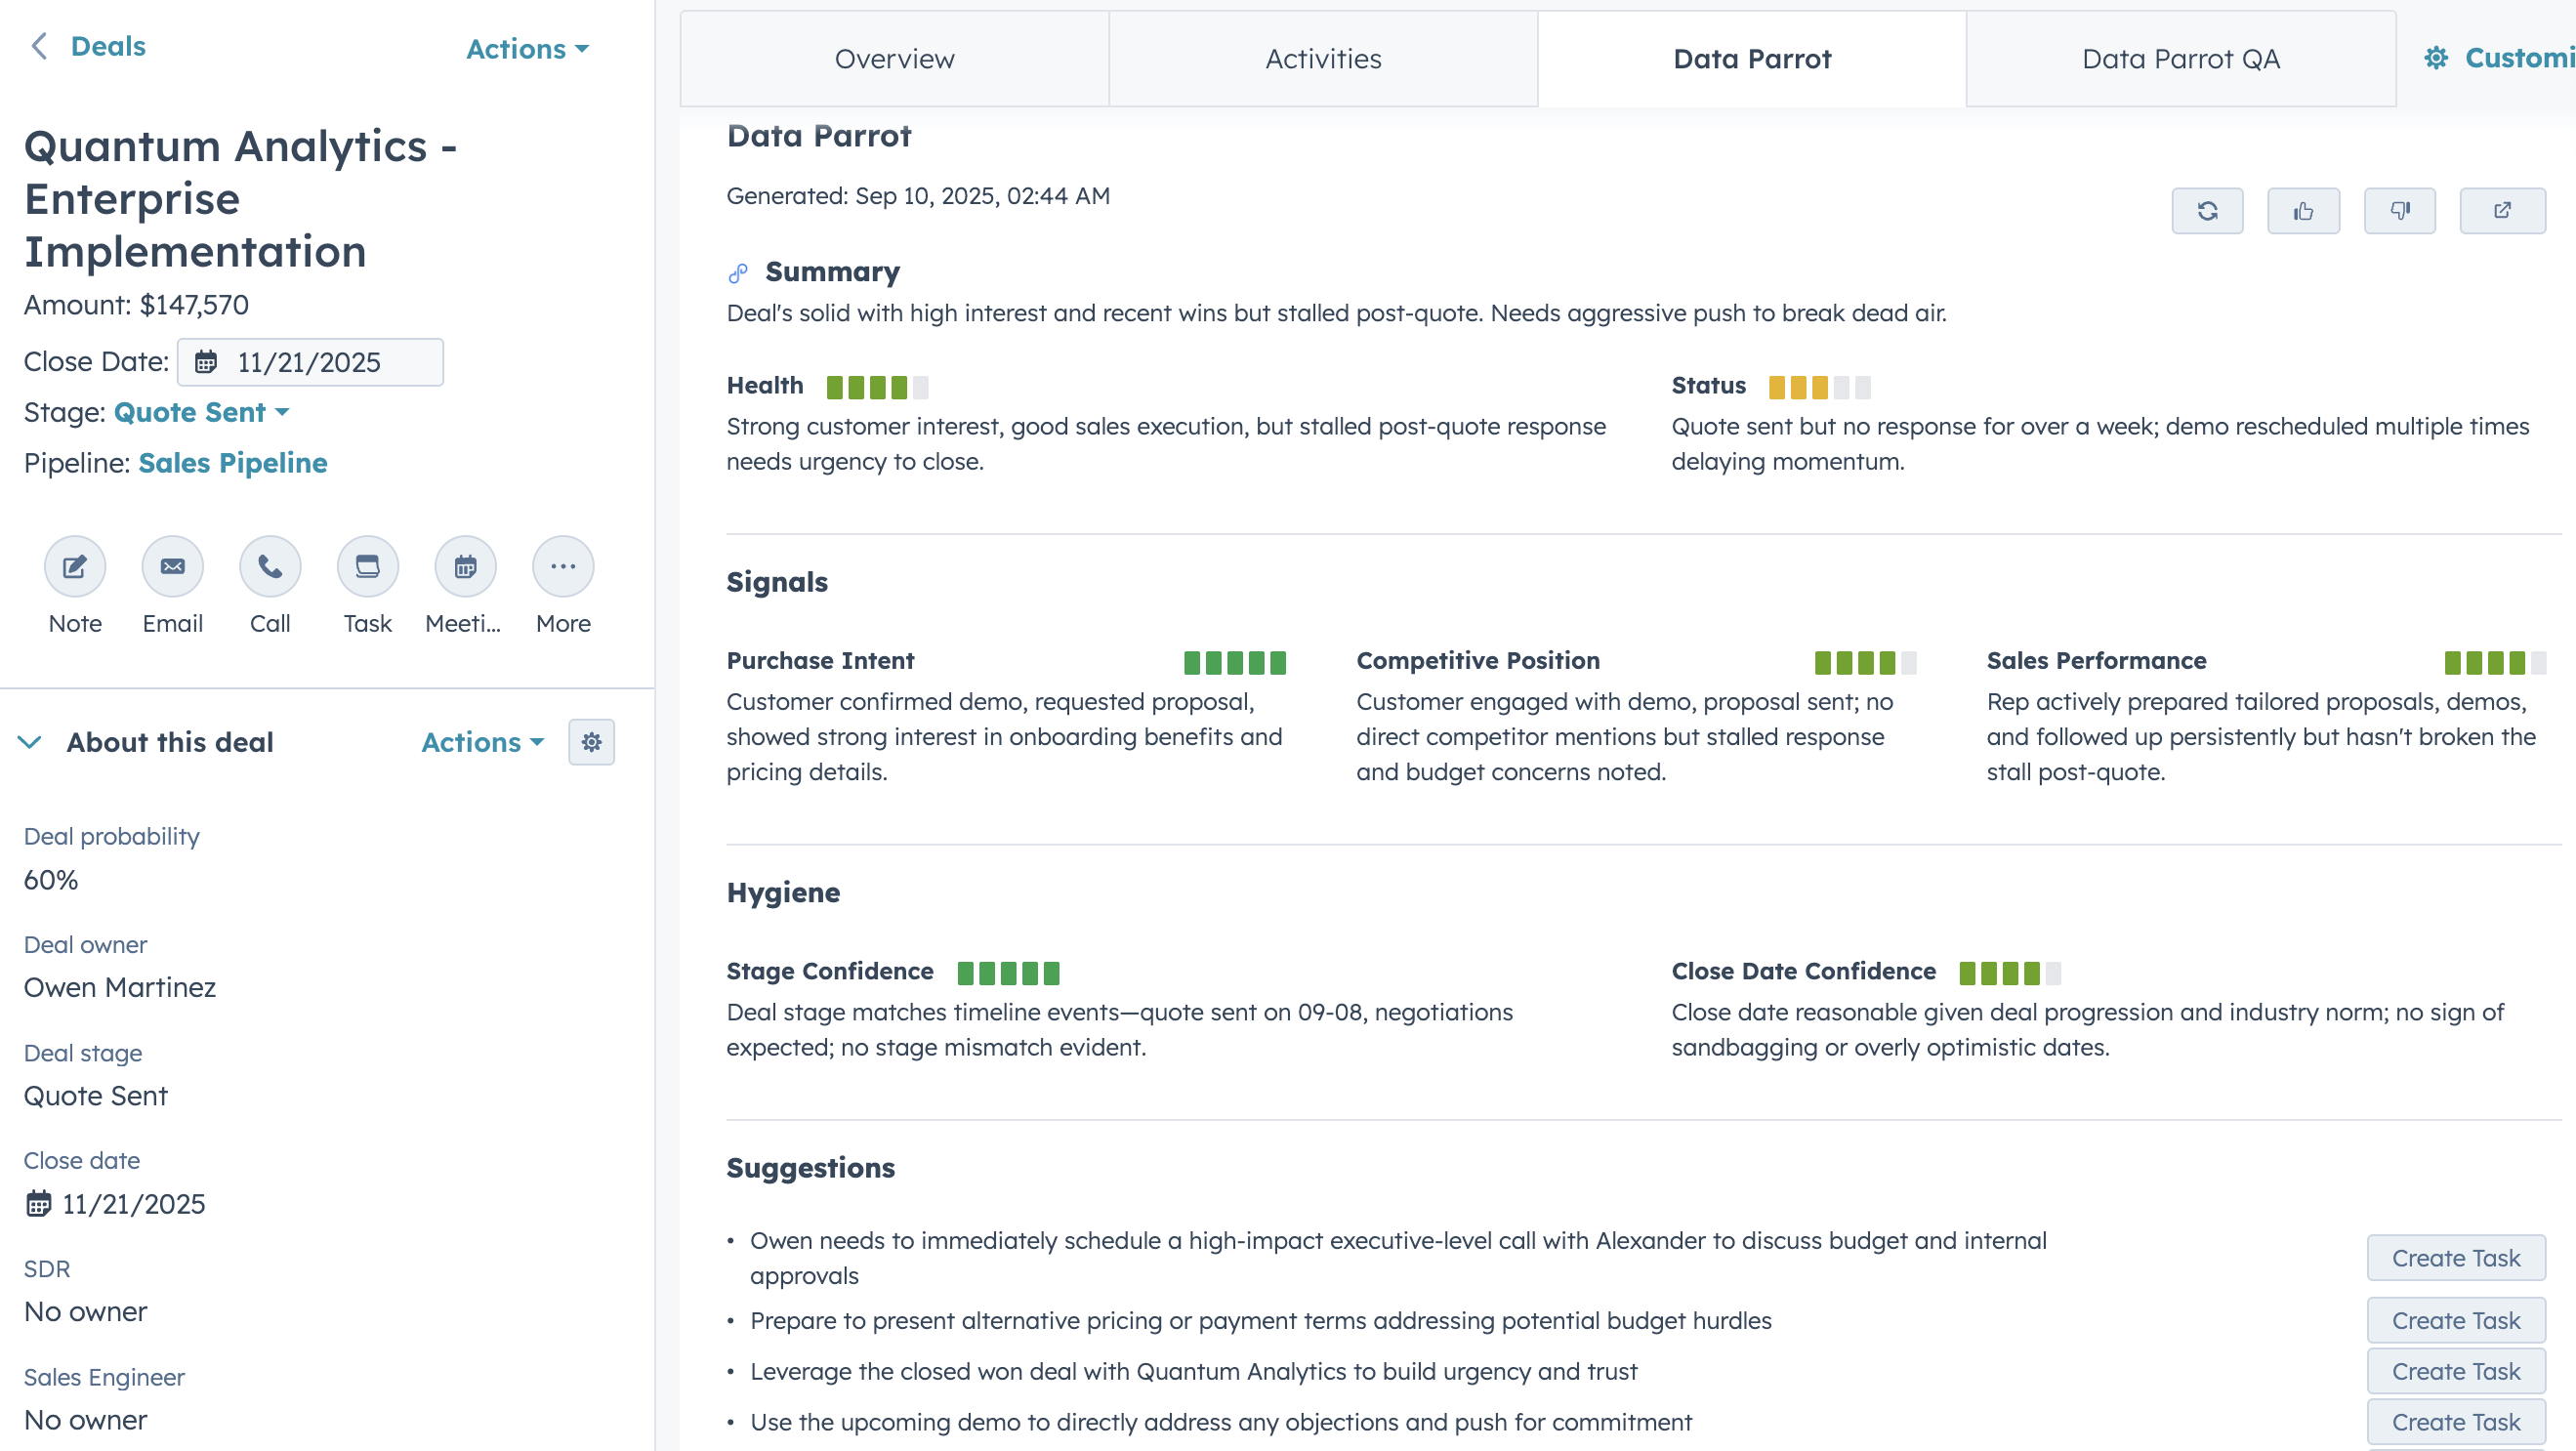
Task: Give a thumbs down to the report
Action: [x=2400, y=211]
